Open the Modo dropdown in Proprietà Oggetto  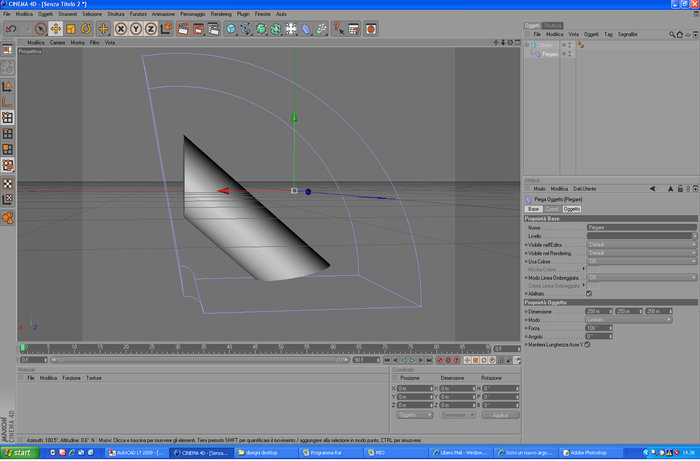click(629, 320)
